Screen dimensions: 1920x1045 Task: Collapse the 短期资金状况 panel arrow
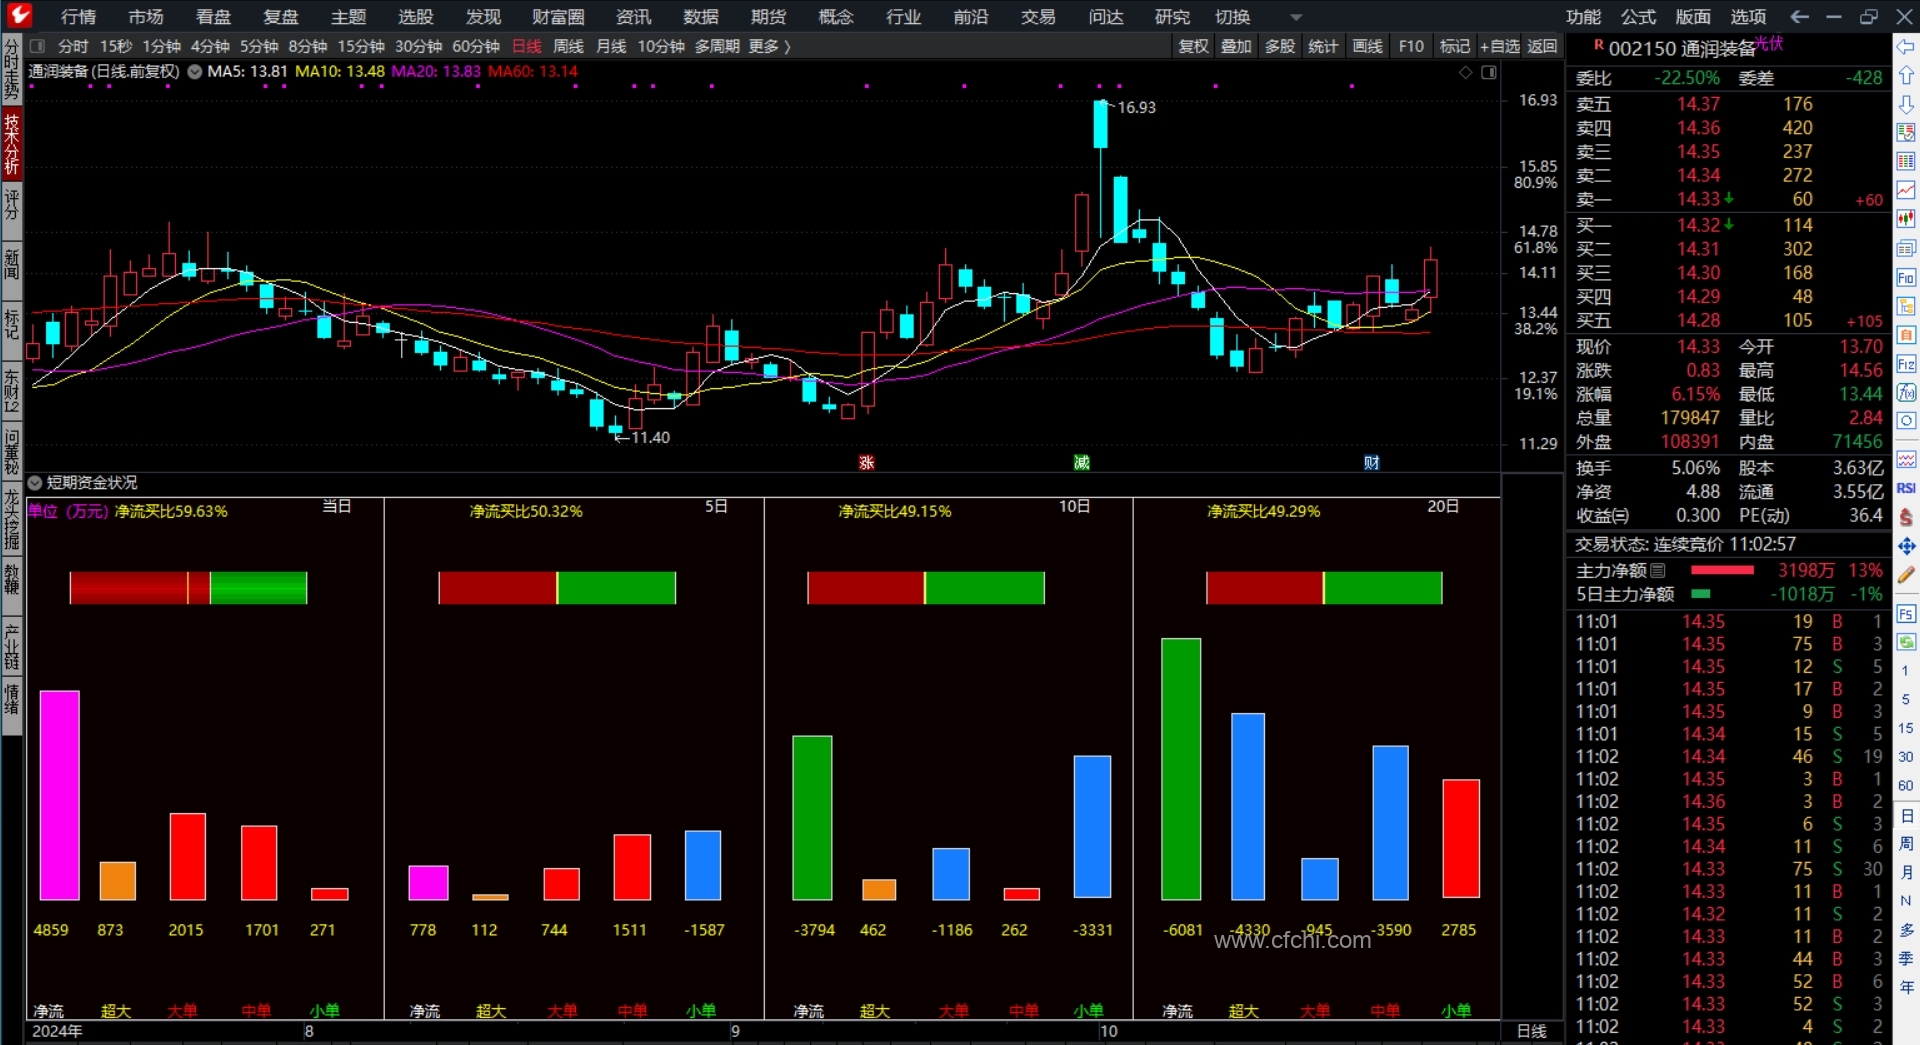[35, 483]
